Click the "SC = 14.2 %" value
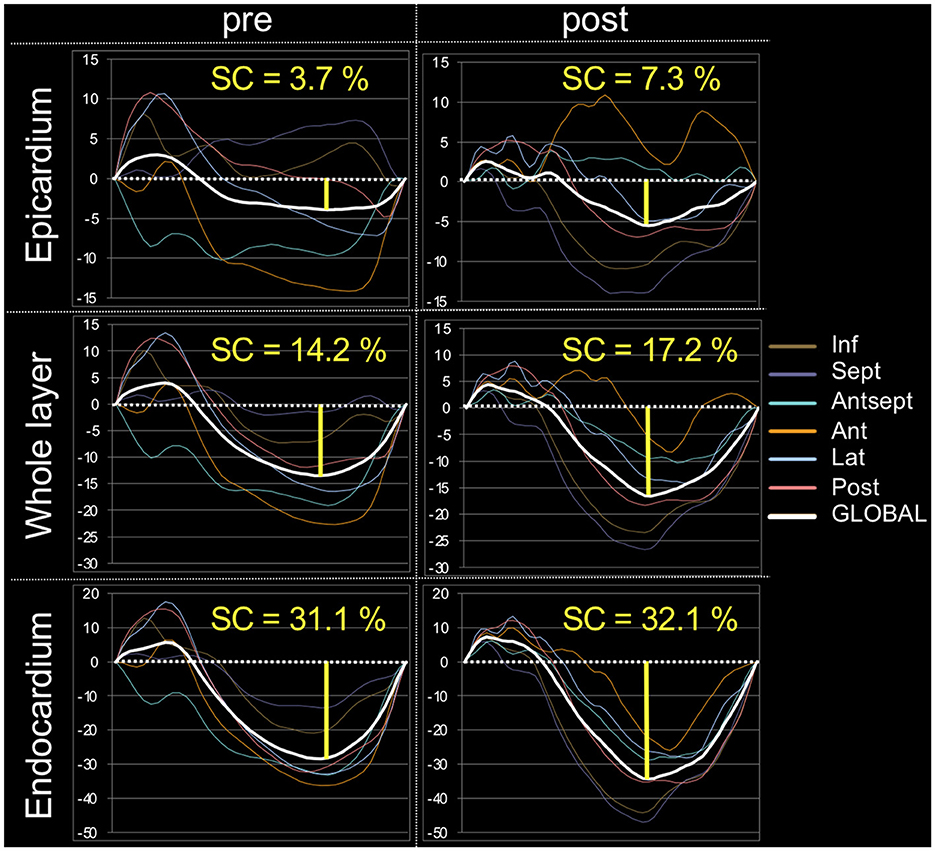935x851 pixels. 298,350
